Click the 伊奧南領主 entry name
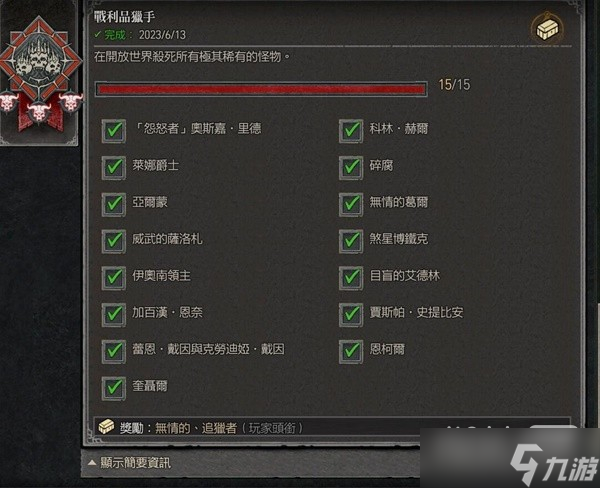 [161, 276]
